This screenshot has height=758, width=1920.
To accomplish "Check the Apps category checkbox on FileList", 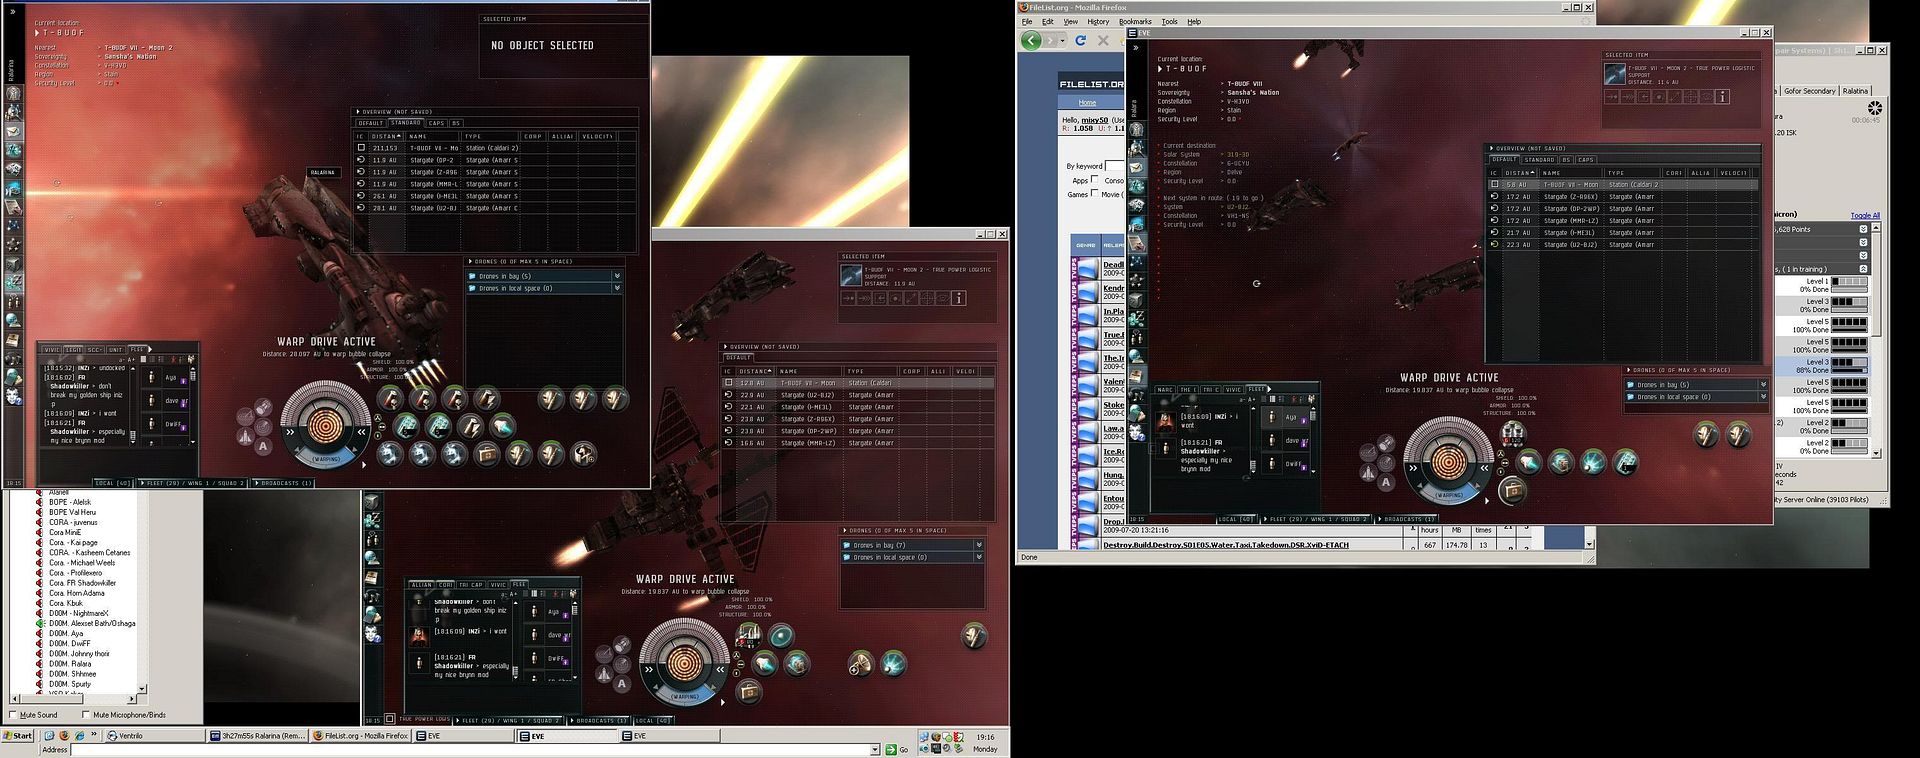I will tap(1095, 180).
